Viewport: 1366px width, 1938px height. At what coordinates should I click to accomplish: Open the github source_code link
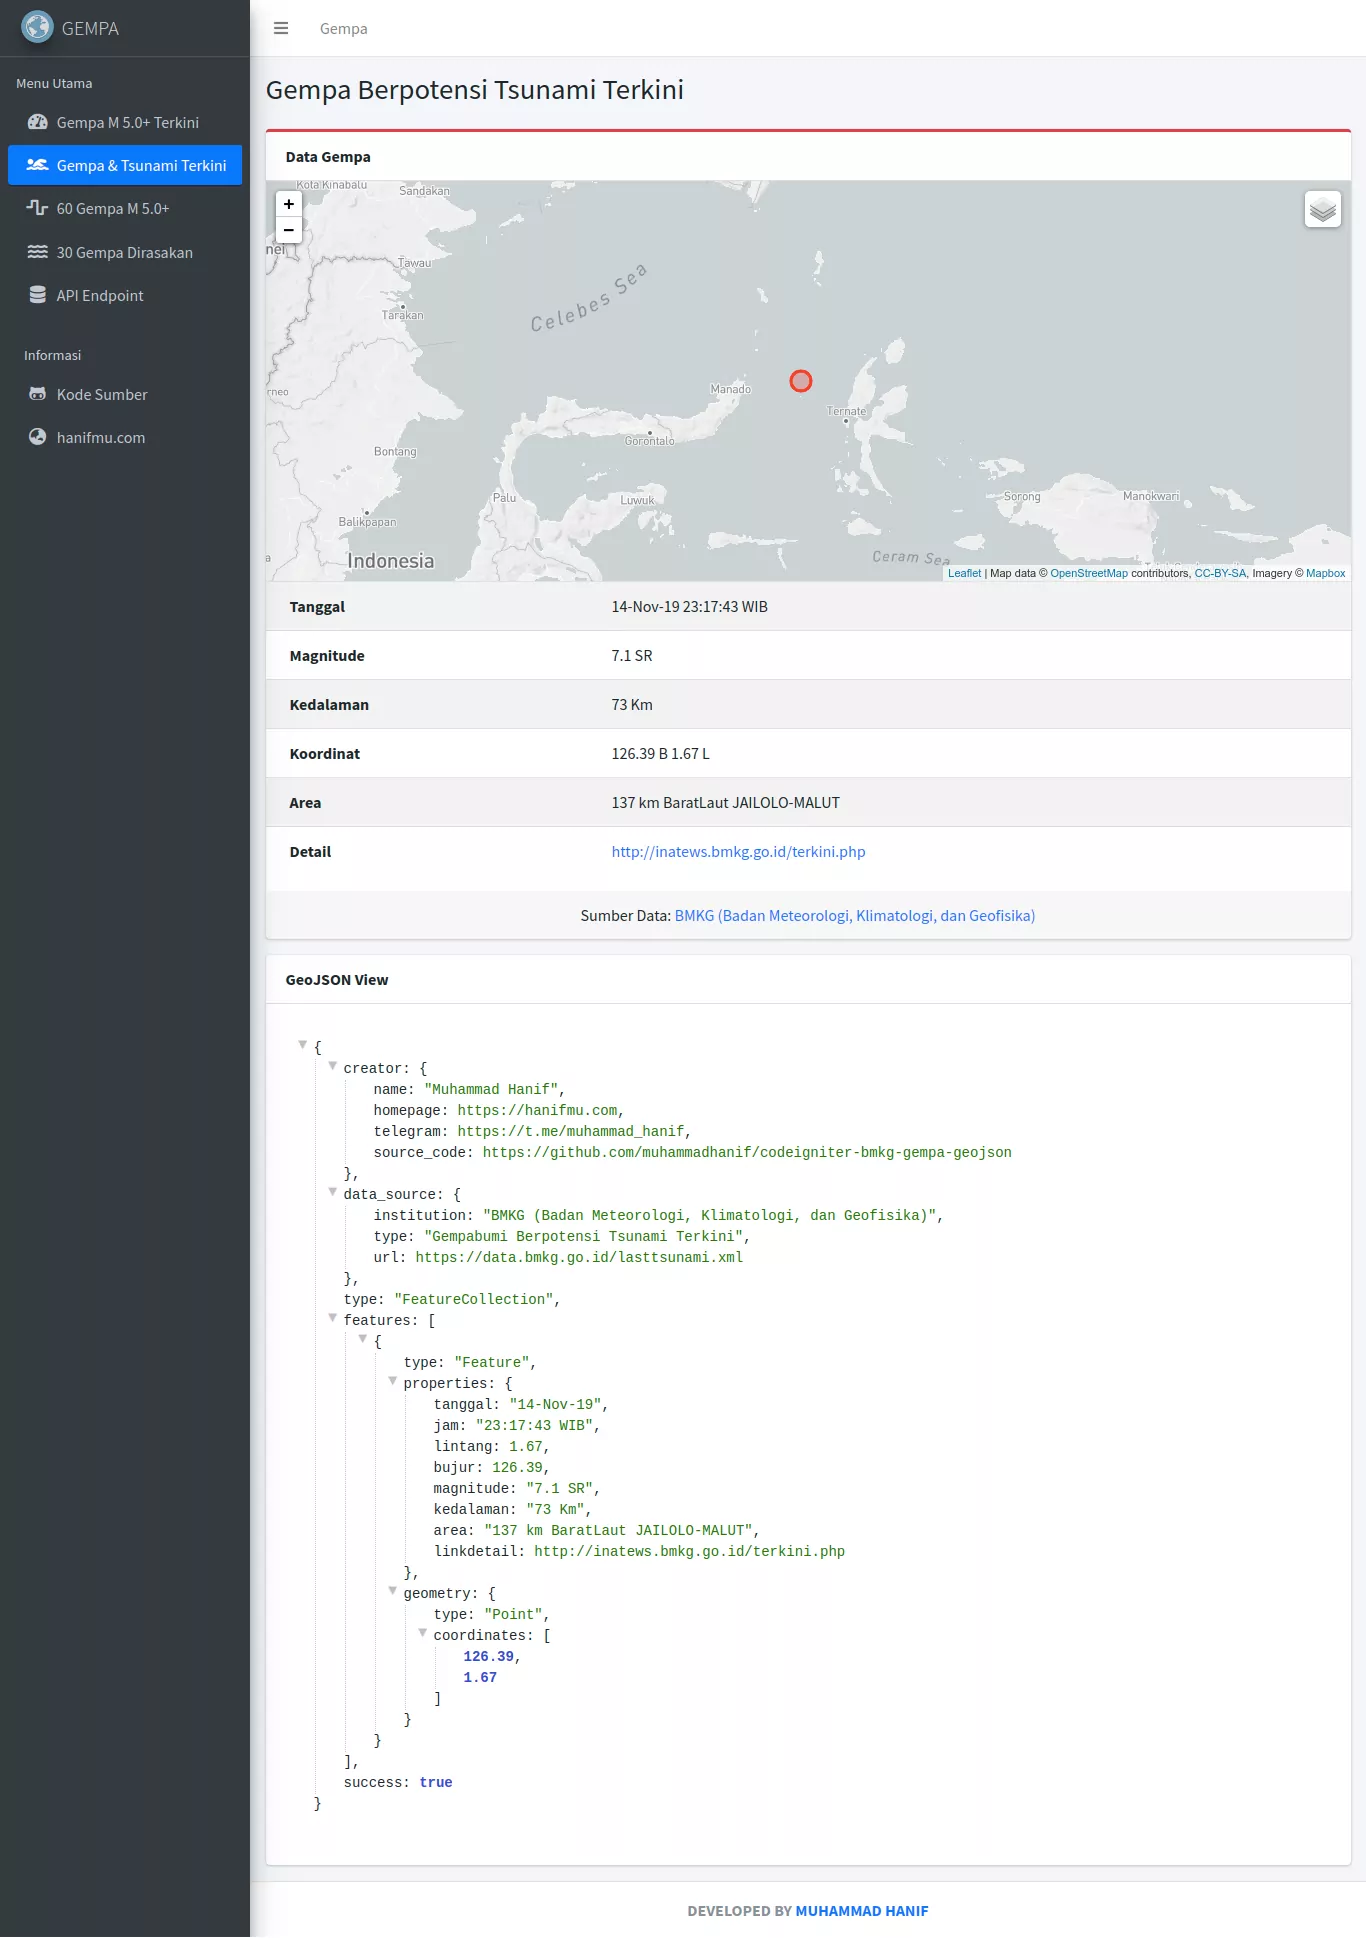point(747,1152)
